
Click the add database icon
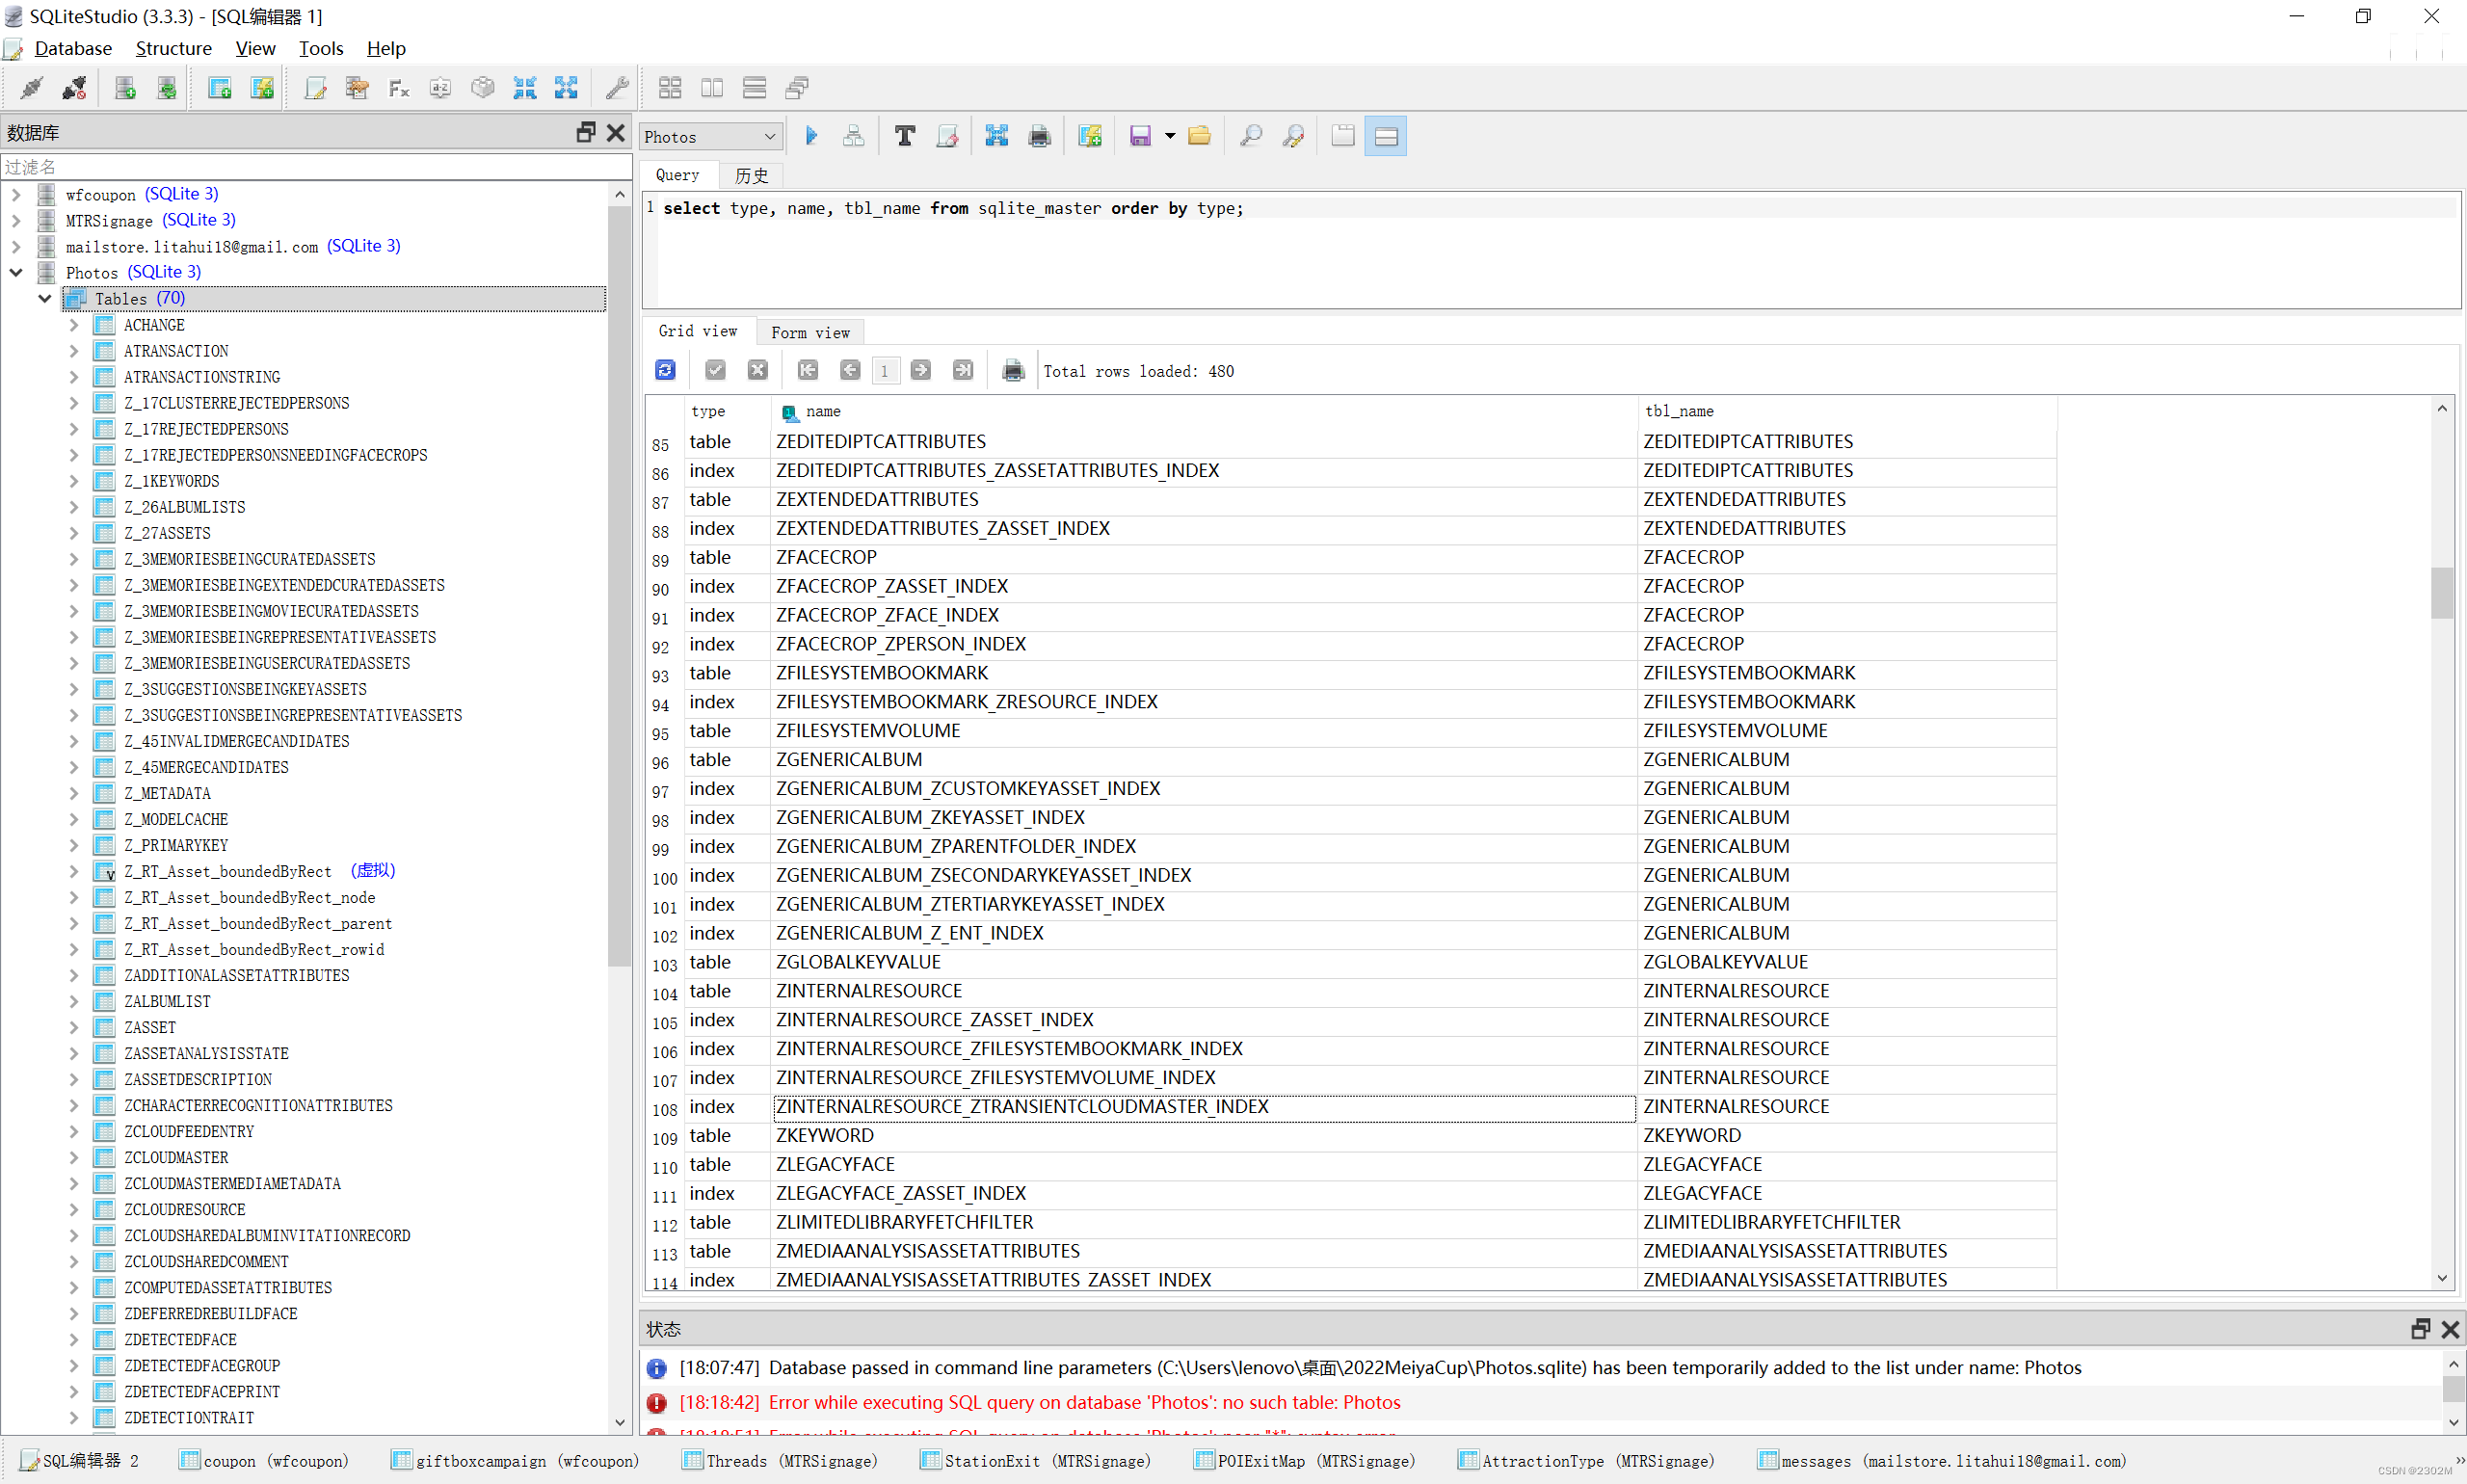(125, 88)
